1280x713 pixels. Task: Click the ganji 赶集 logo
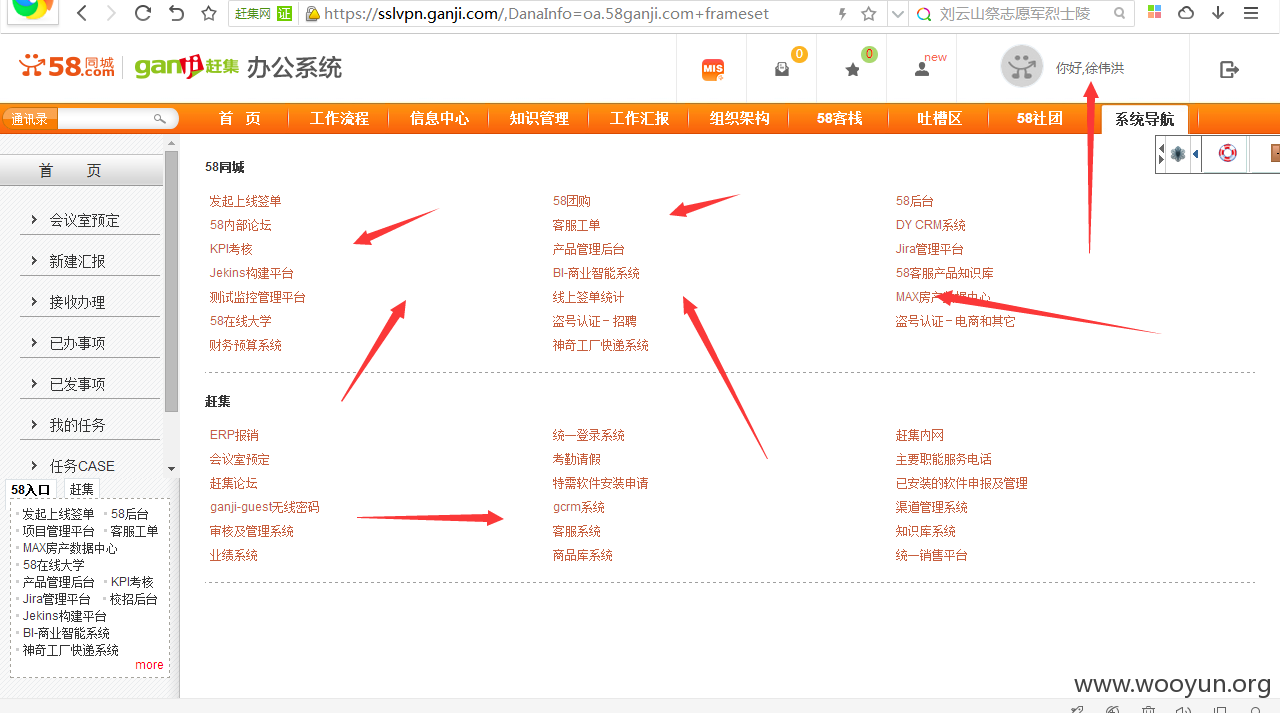tap(187, 66)
